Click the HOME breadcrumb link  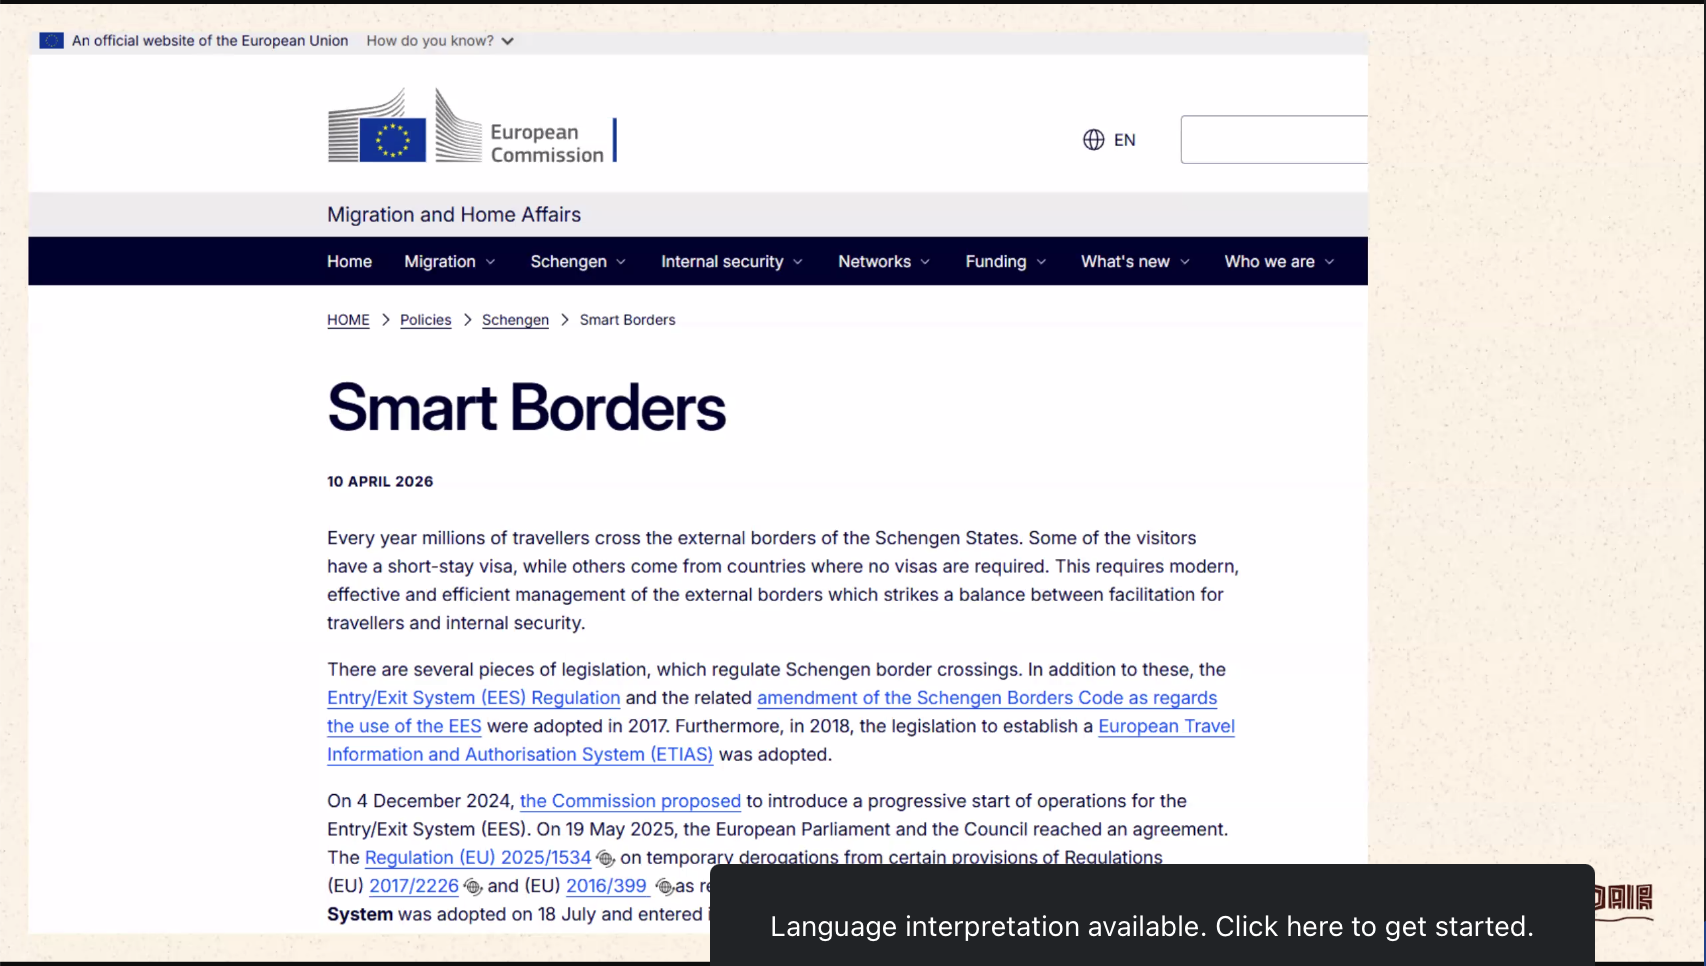pyautogui.click(x=348, y=320)
